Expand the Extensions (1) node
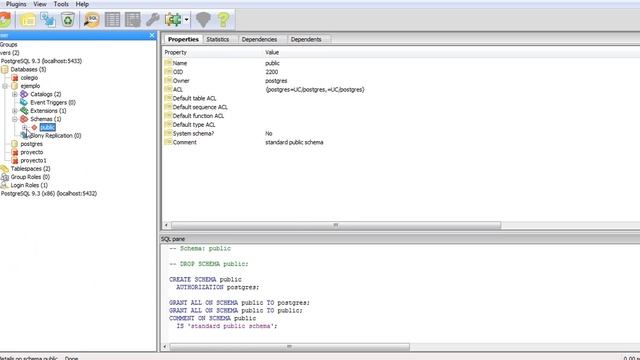640x360 pixels. click(15, 111)
